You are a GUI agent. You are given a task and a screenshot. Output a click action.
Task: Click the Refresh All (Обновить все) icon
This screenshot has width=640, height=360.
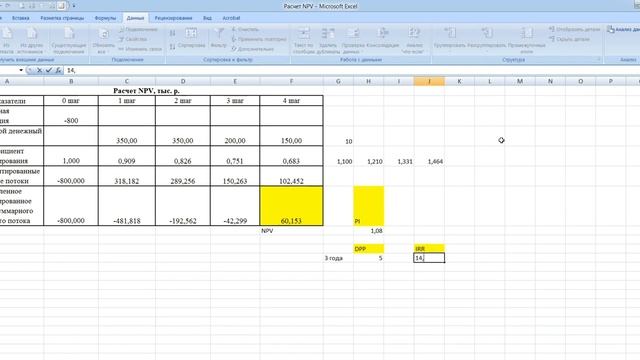[104, 34]
